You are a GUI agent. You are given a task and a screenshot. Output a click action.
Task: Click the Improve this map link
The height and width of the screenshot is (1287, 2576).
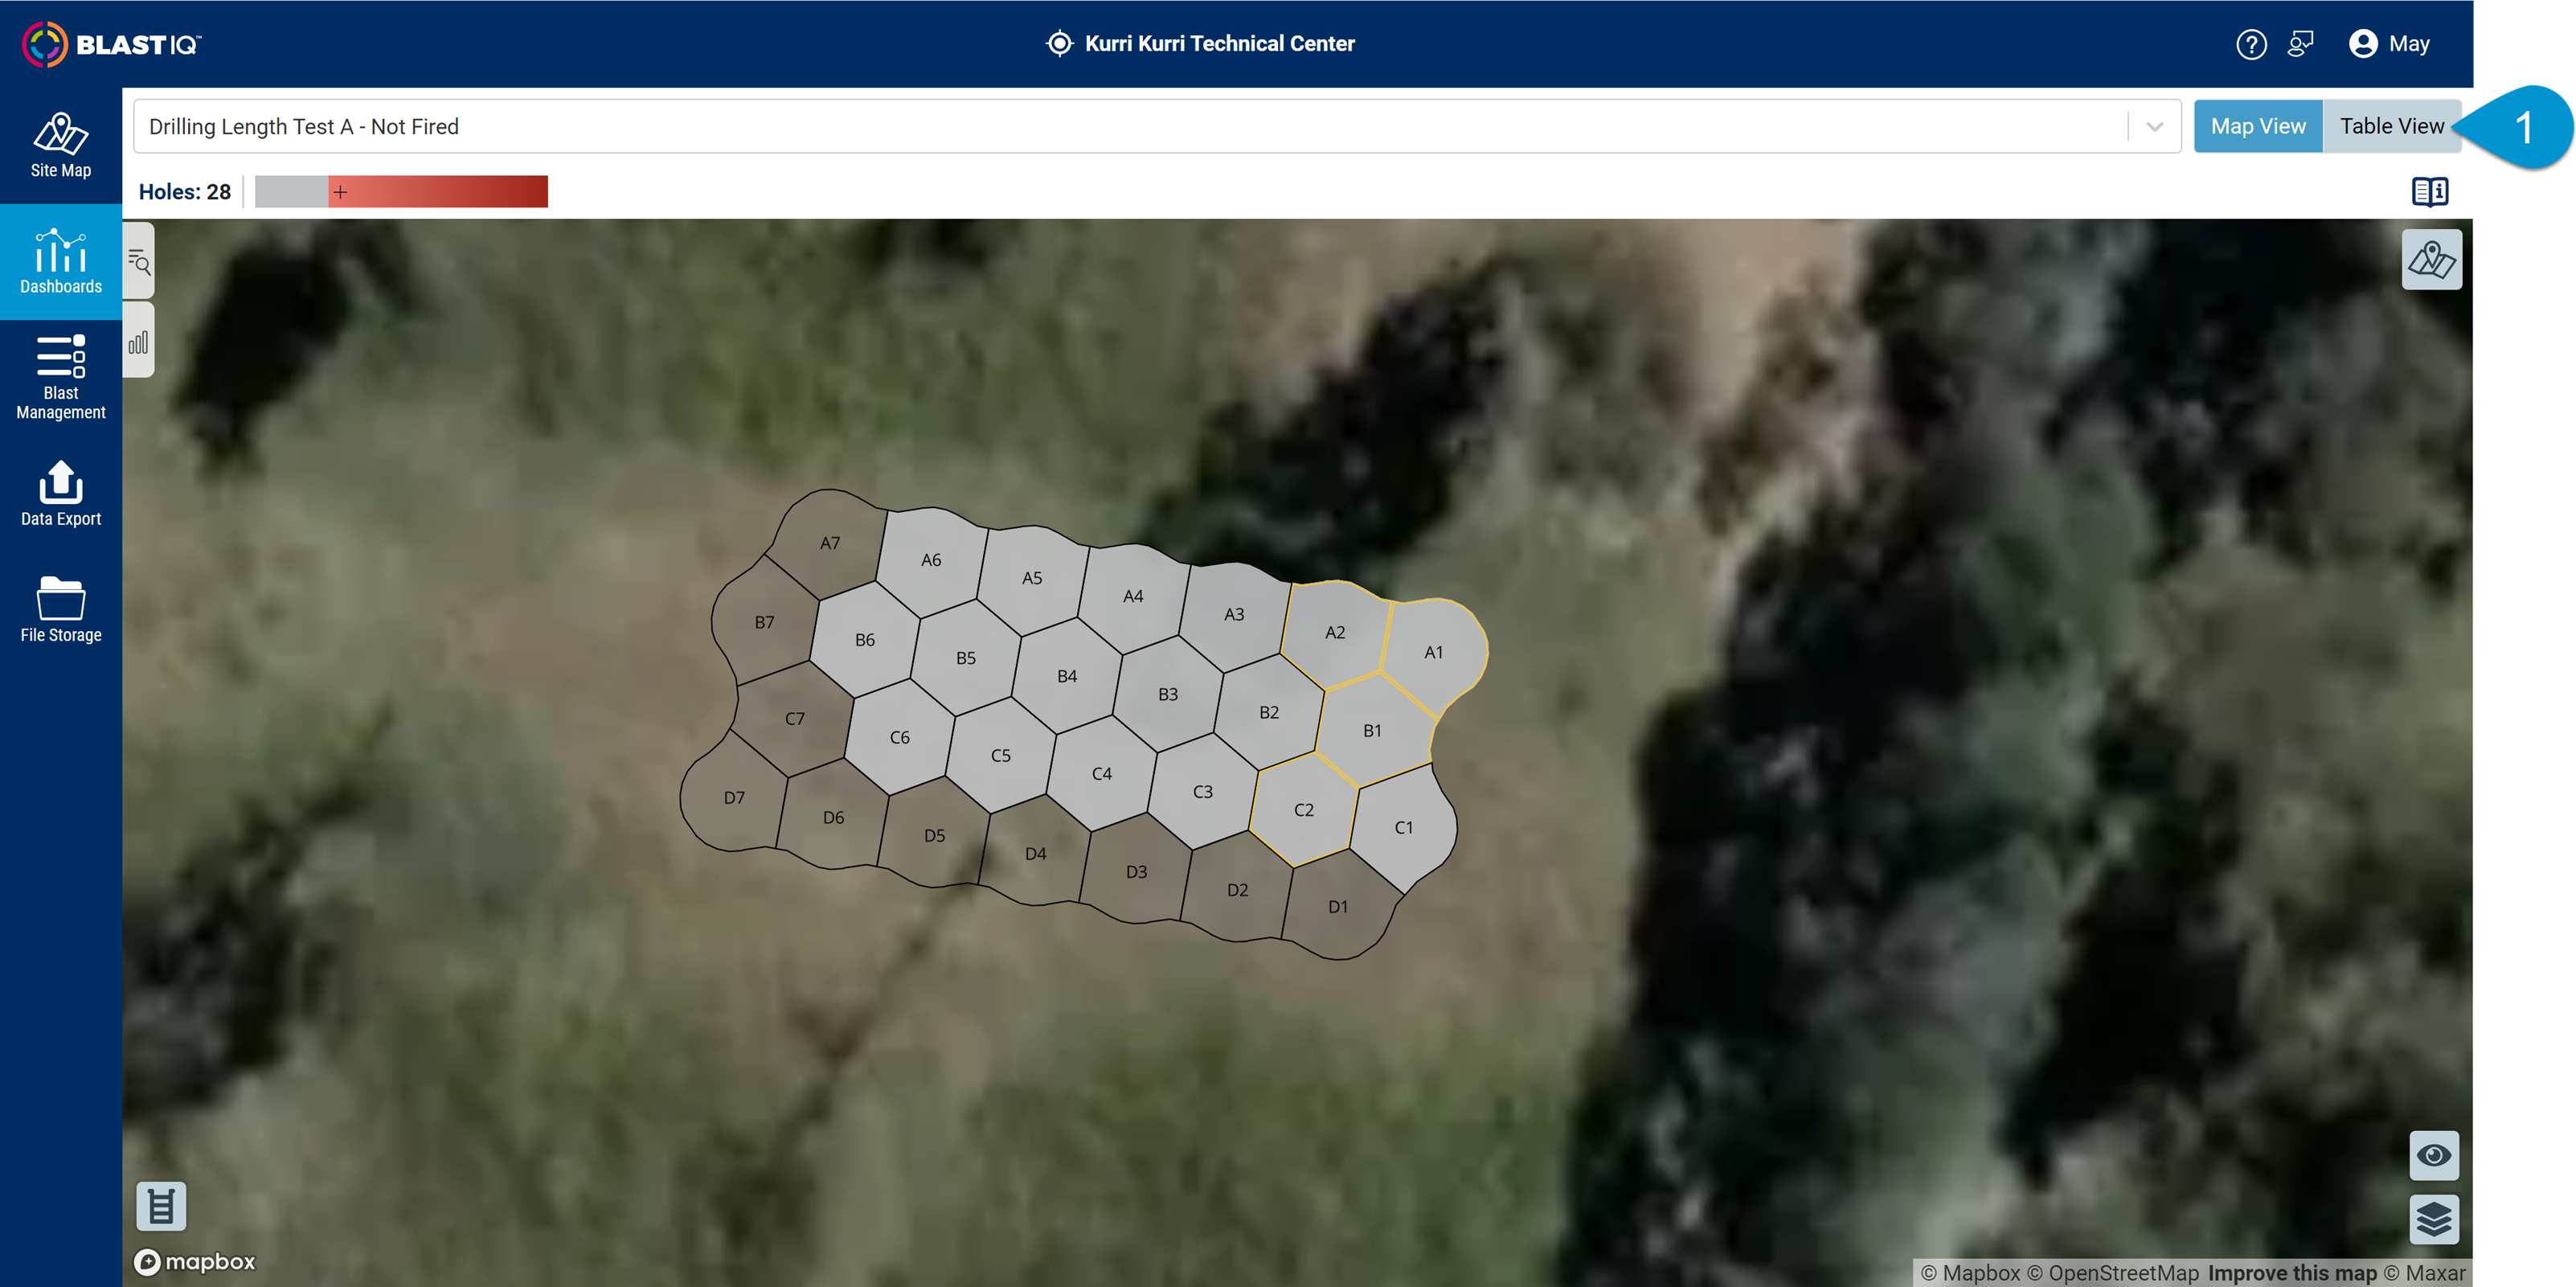(2291, 1273)
